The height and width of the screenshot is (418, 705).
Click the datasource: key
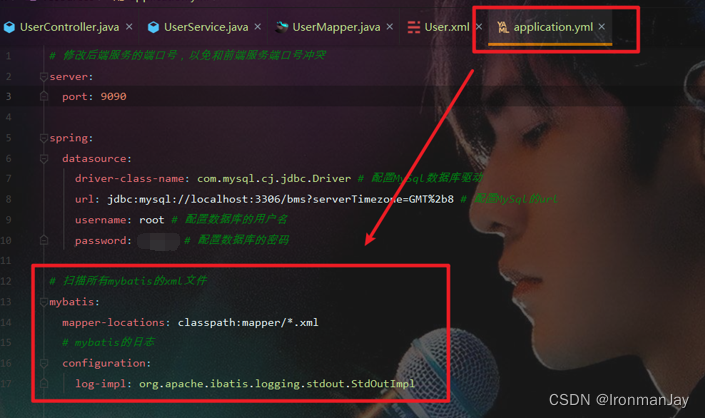point(97,159)
